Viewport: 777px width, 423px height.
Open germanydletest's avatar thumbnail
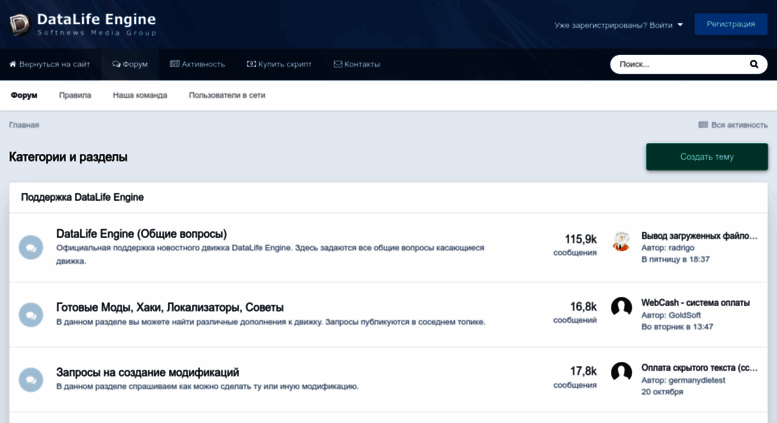(621, 372)
